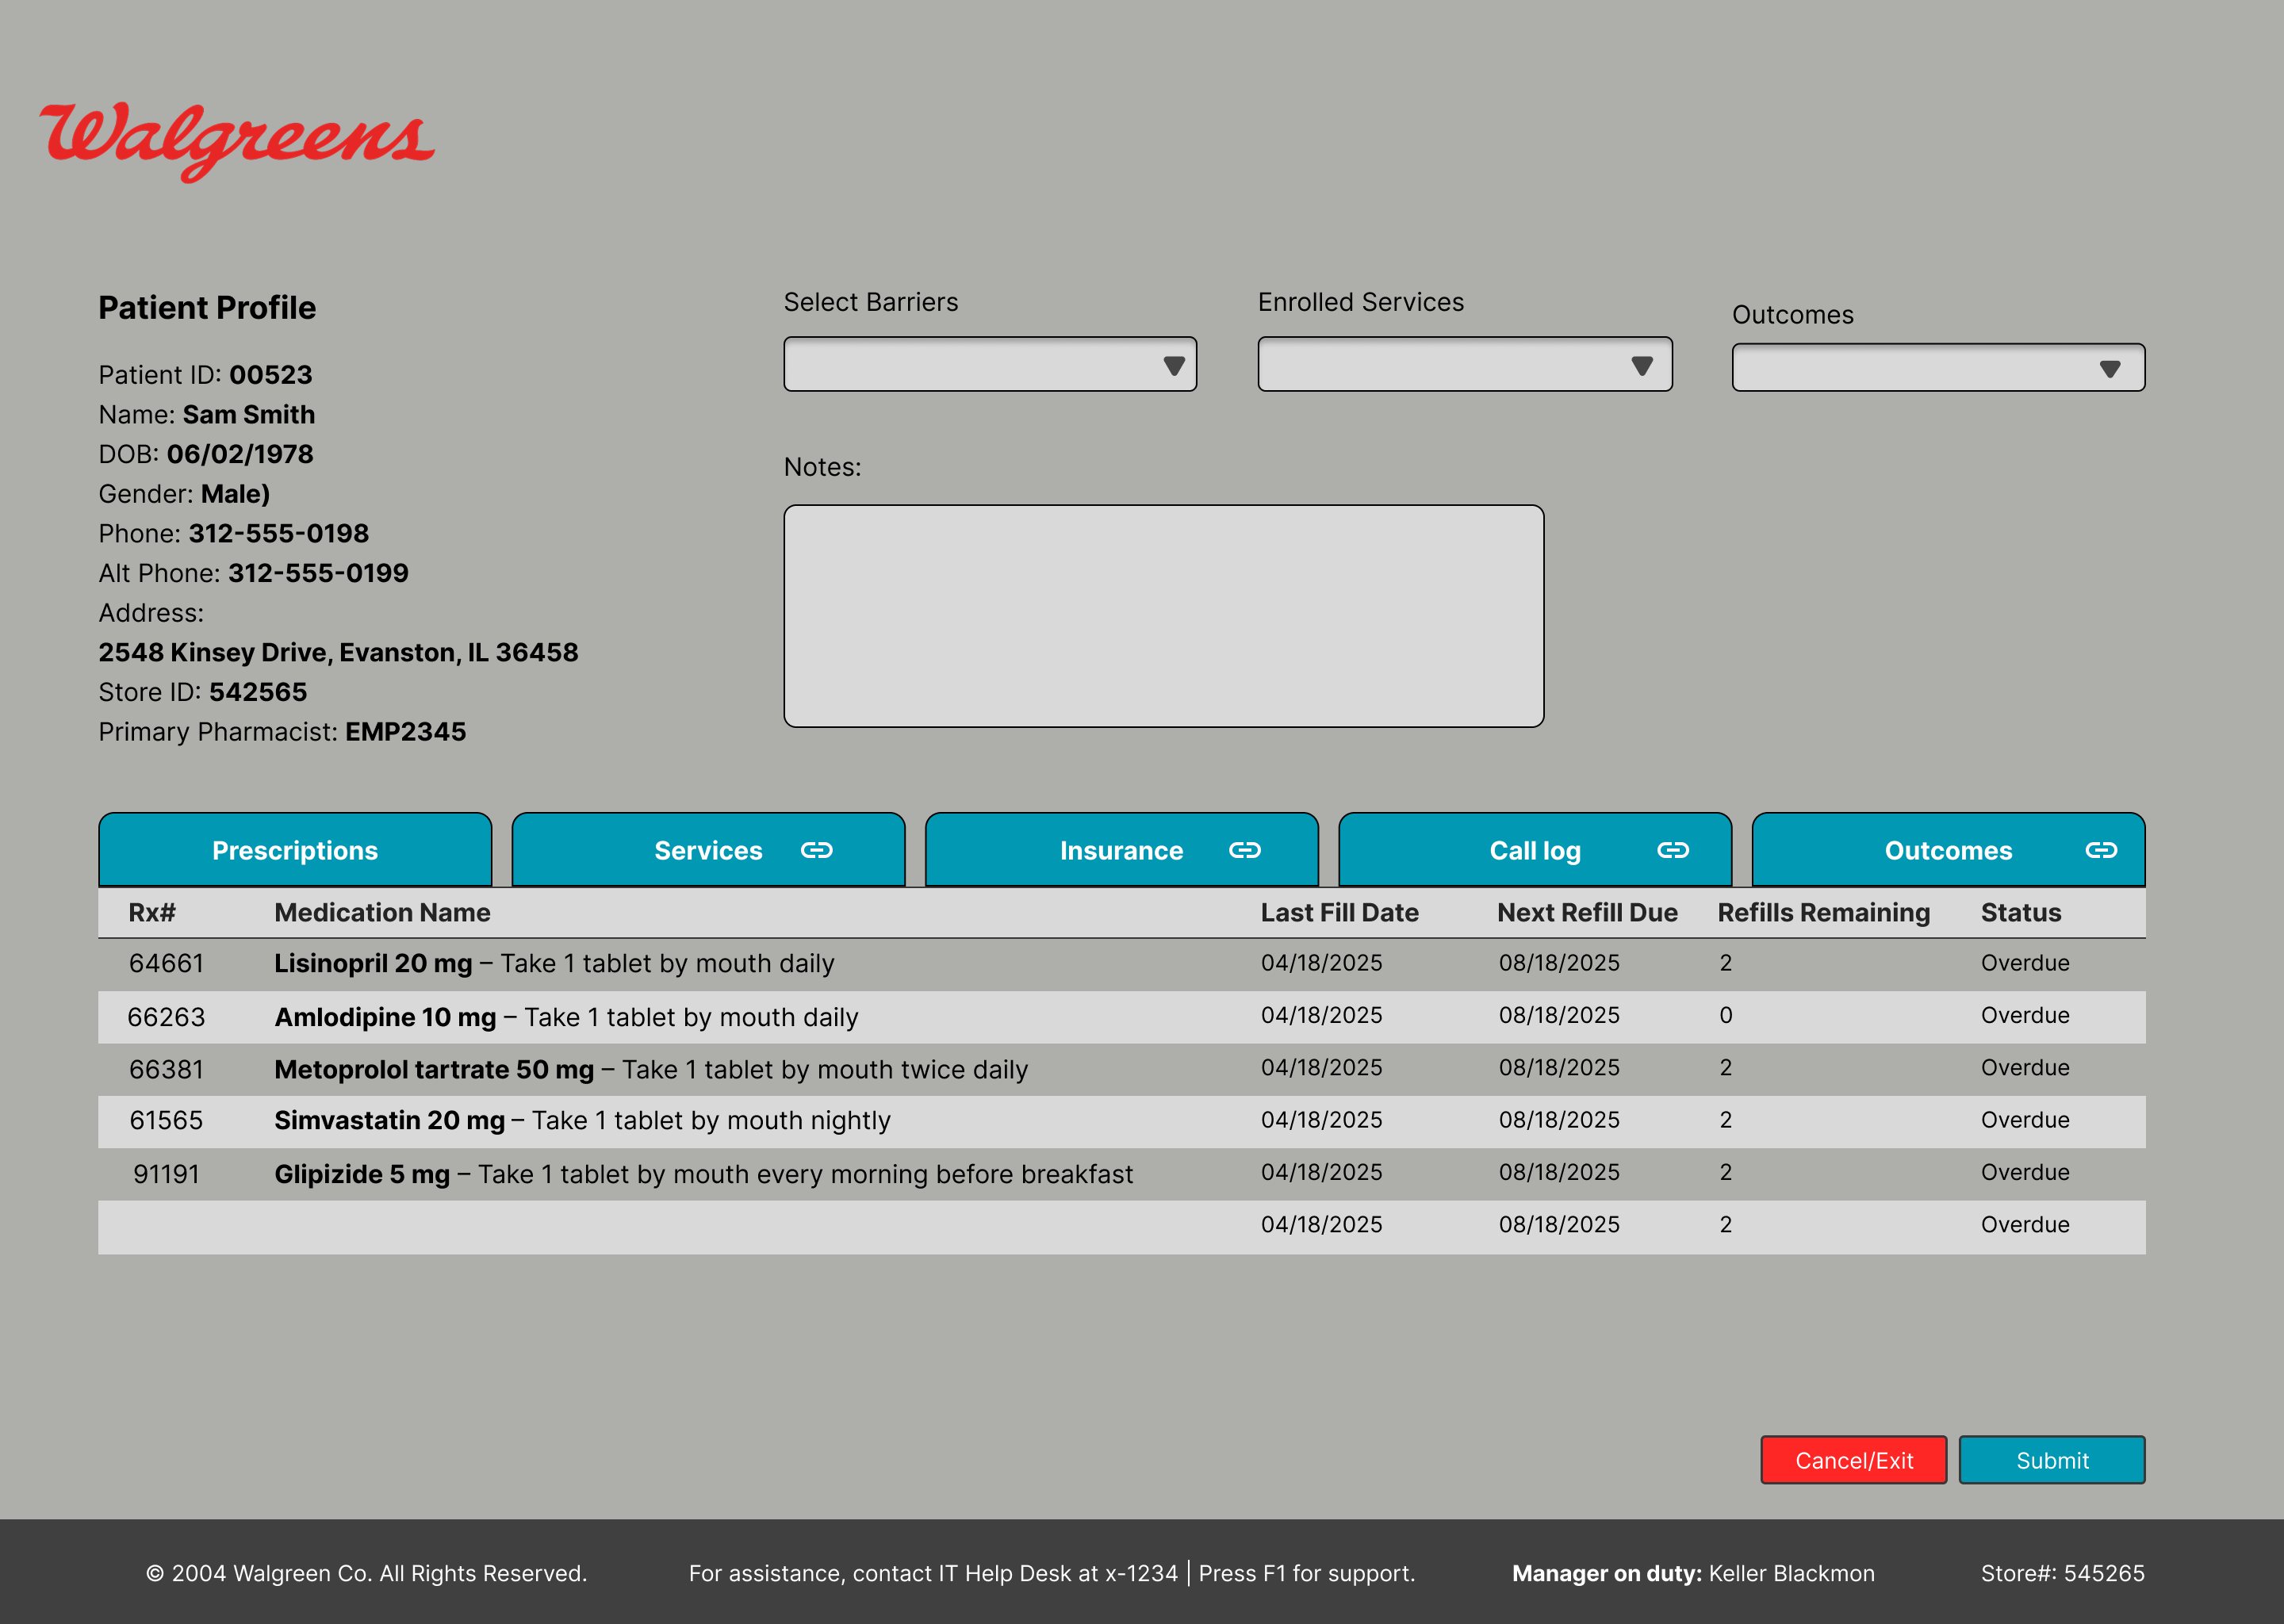Open the Select Barriers dropdown
Image resolution: width=2284 pixels, height=1624 pixels.
coord(990,364)
